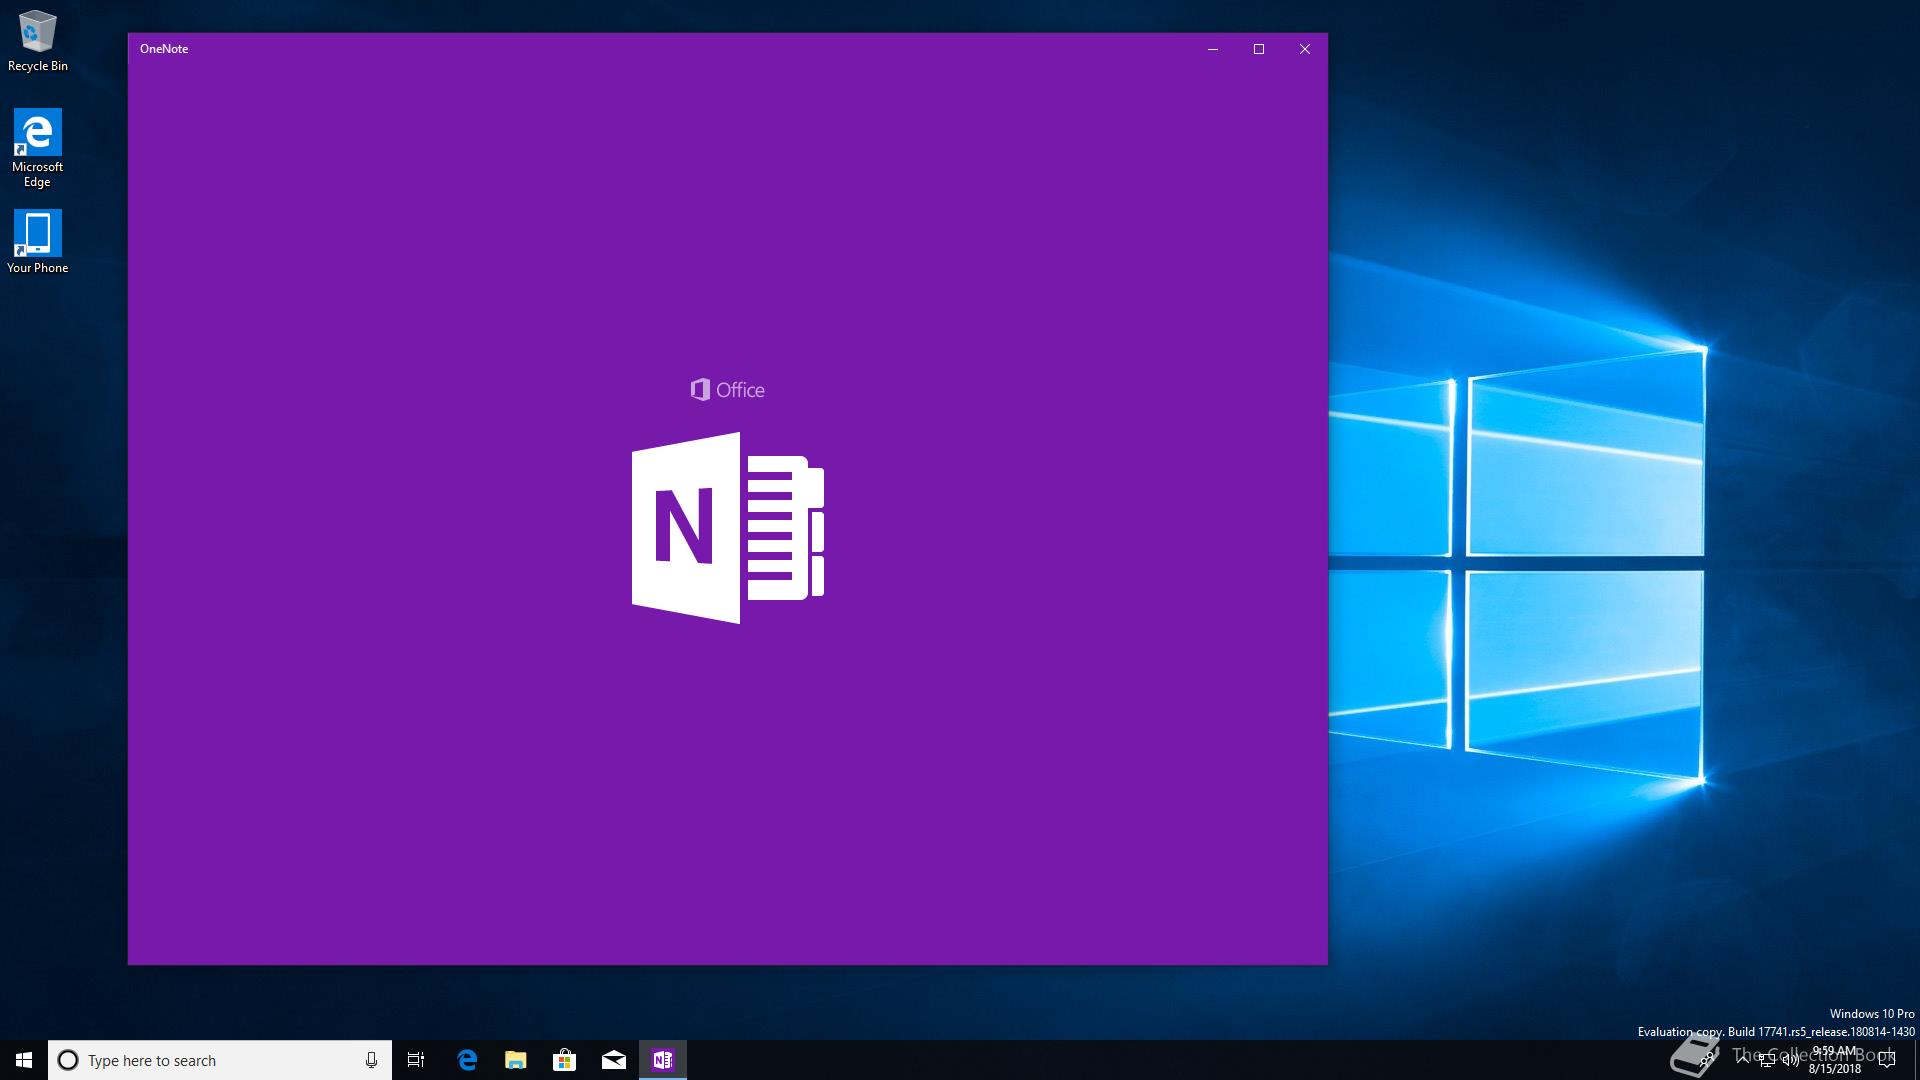Screen dimensions: 1920x1080
Task: Launch Microsoft Edge from the taskbar
Action: pyautogui.click(x=467, y=1060)
